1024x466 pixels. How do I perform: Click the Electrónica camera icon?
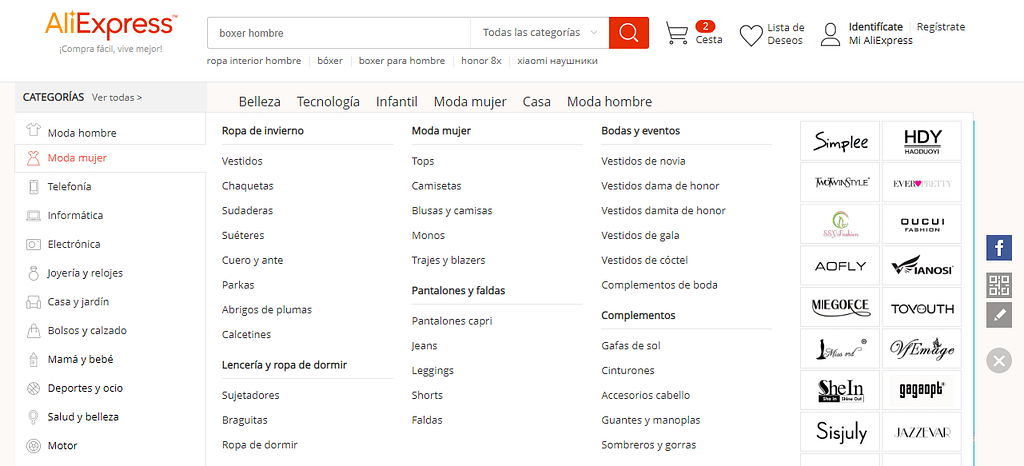click(33, 244)
